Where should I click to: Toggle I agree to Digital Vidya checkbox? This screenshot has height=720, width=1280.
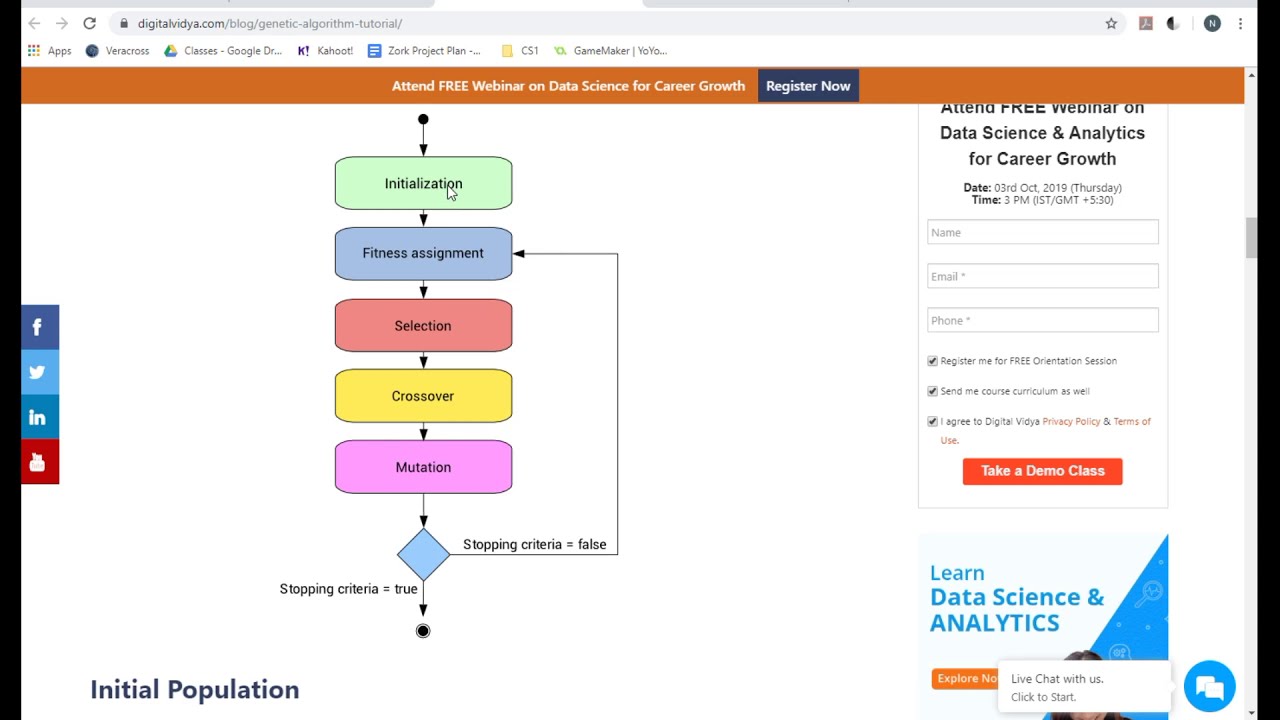tap(932, 421)
